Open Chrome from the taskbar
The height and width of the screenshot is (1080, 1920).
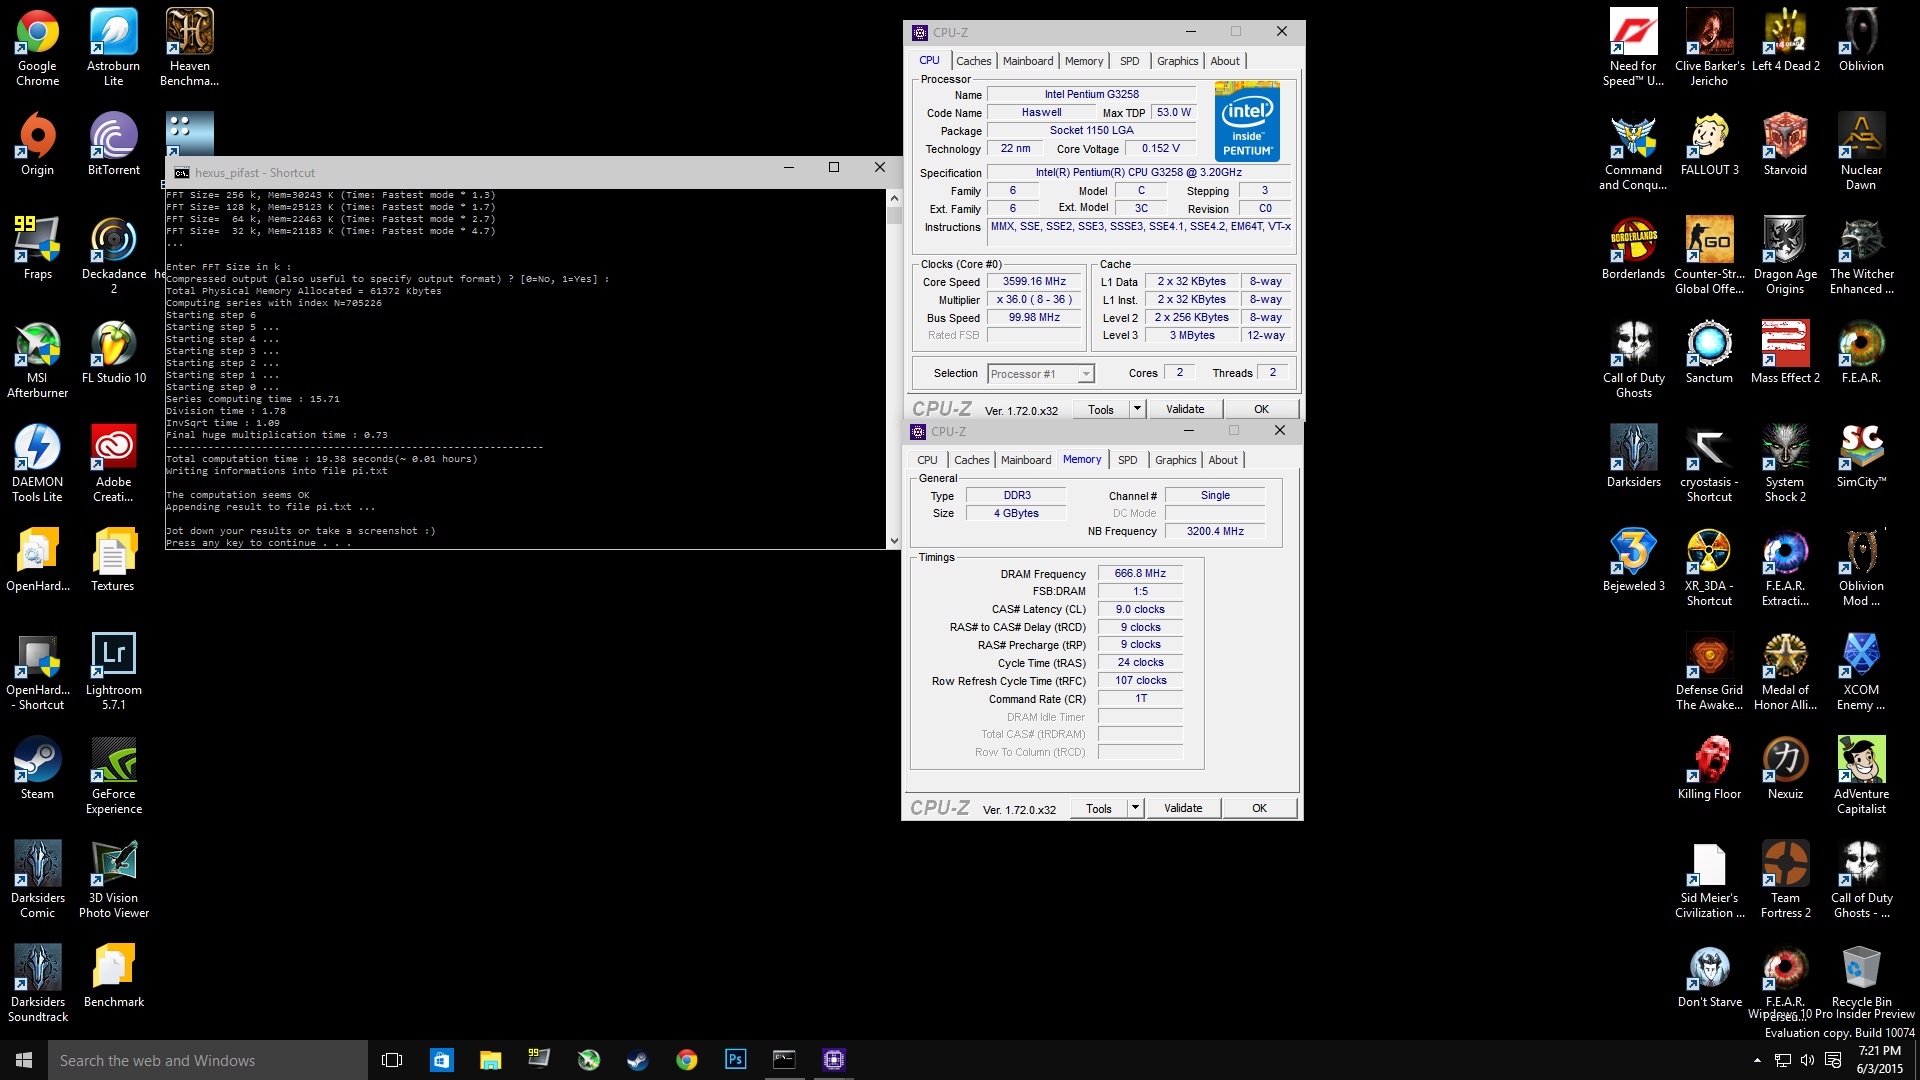coord(687,1060)
